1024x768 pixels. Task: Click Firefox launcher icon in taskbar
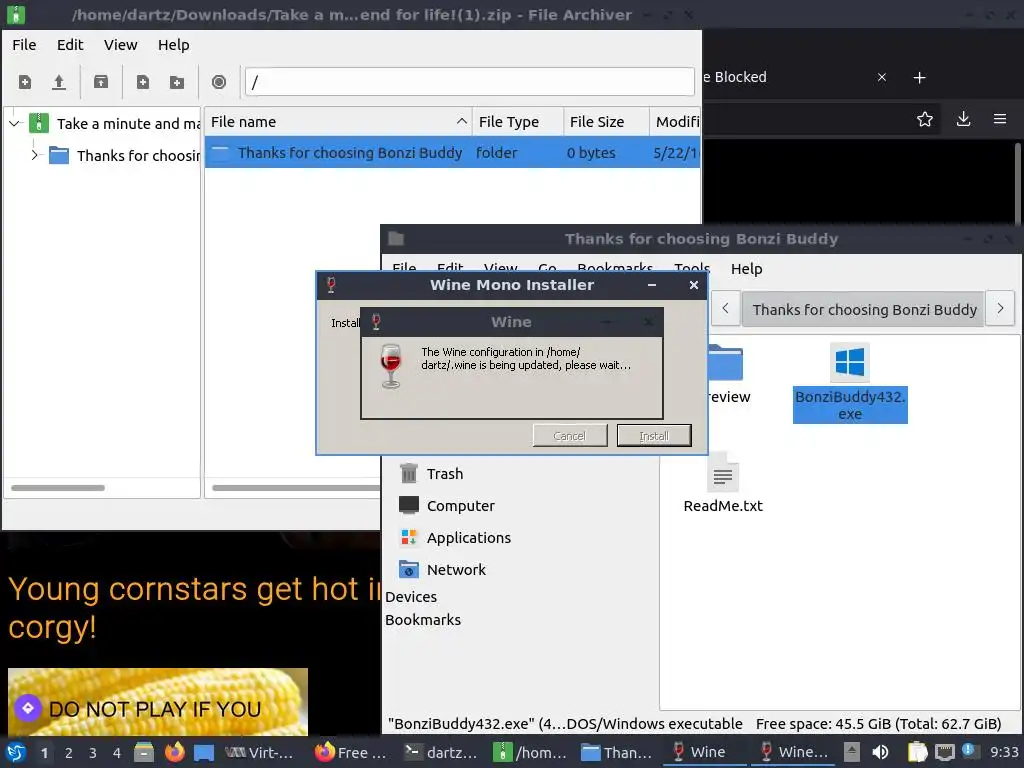pyautogui.click(x=174, y=752)
